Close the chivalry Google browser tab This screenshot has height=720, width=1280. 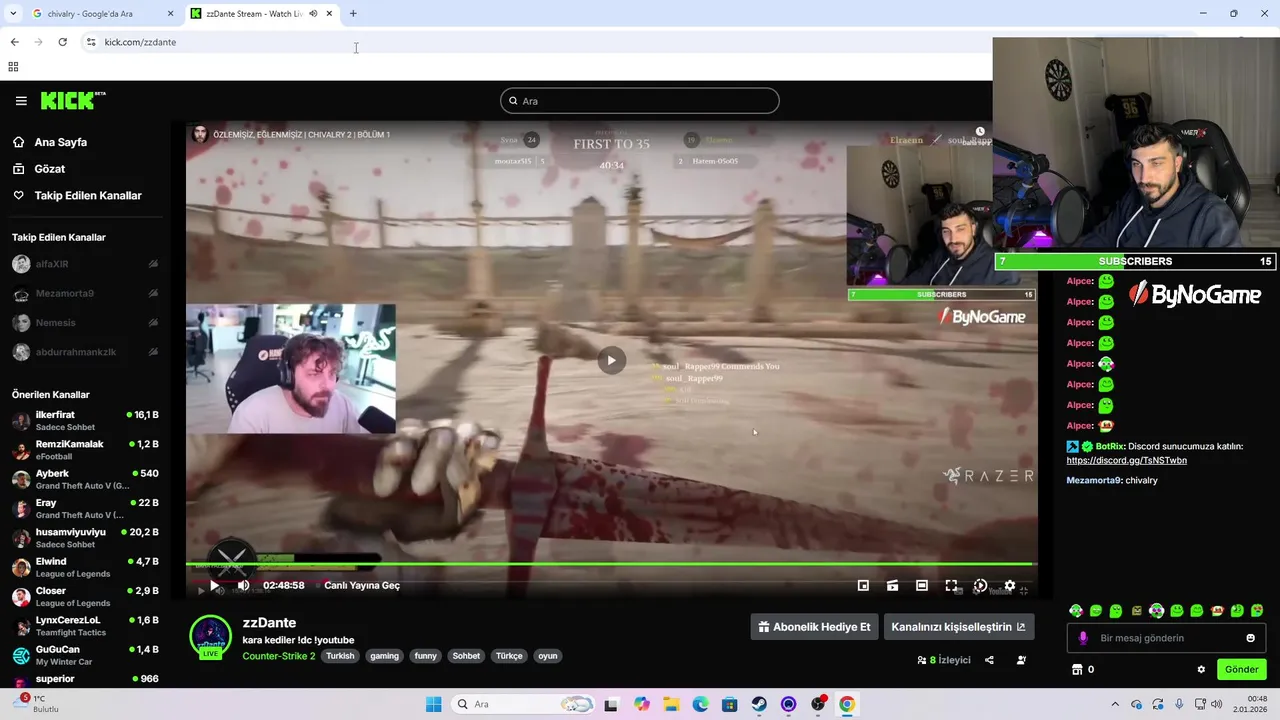point(170,14)
